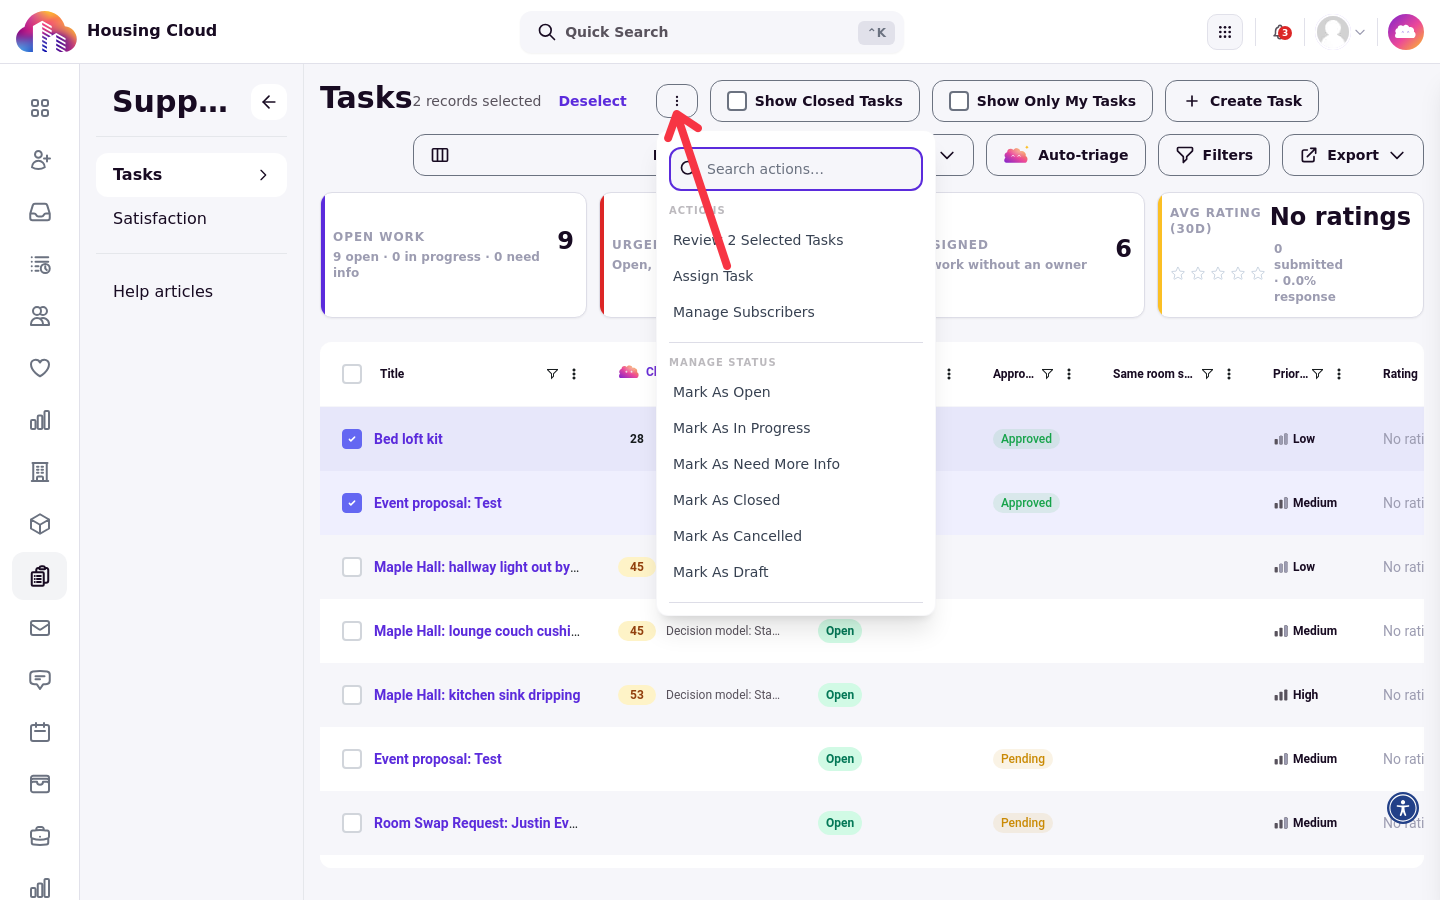Select Mark As In Progress
The image size is (1440, 900).
[x=742, y=428]
